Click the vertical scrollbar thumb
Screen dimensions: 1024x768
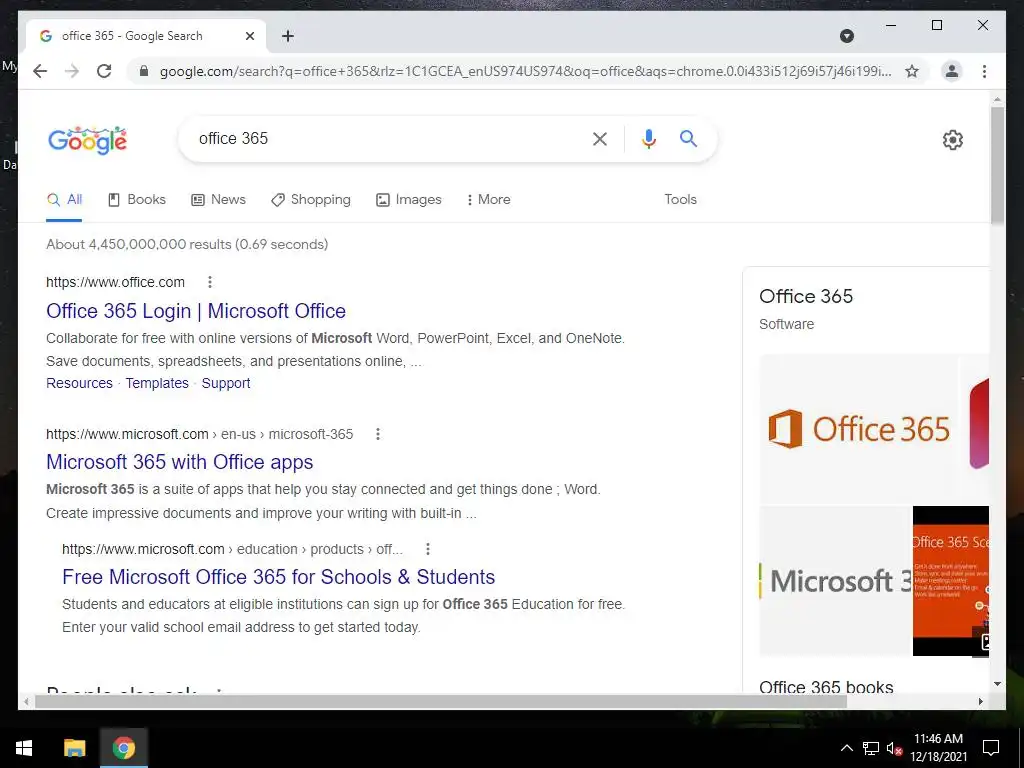997,165
